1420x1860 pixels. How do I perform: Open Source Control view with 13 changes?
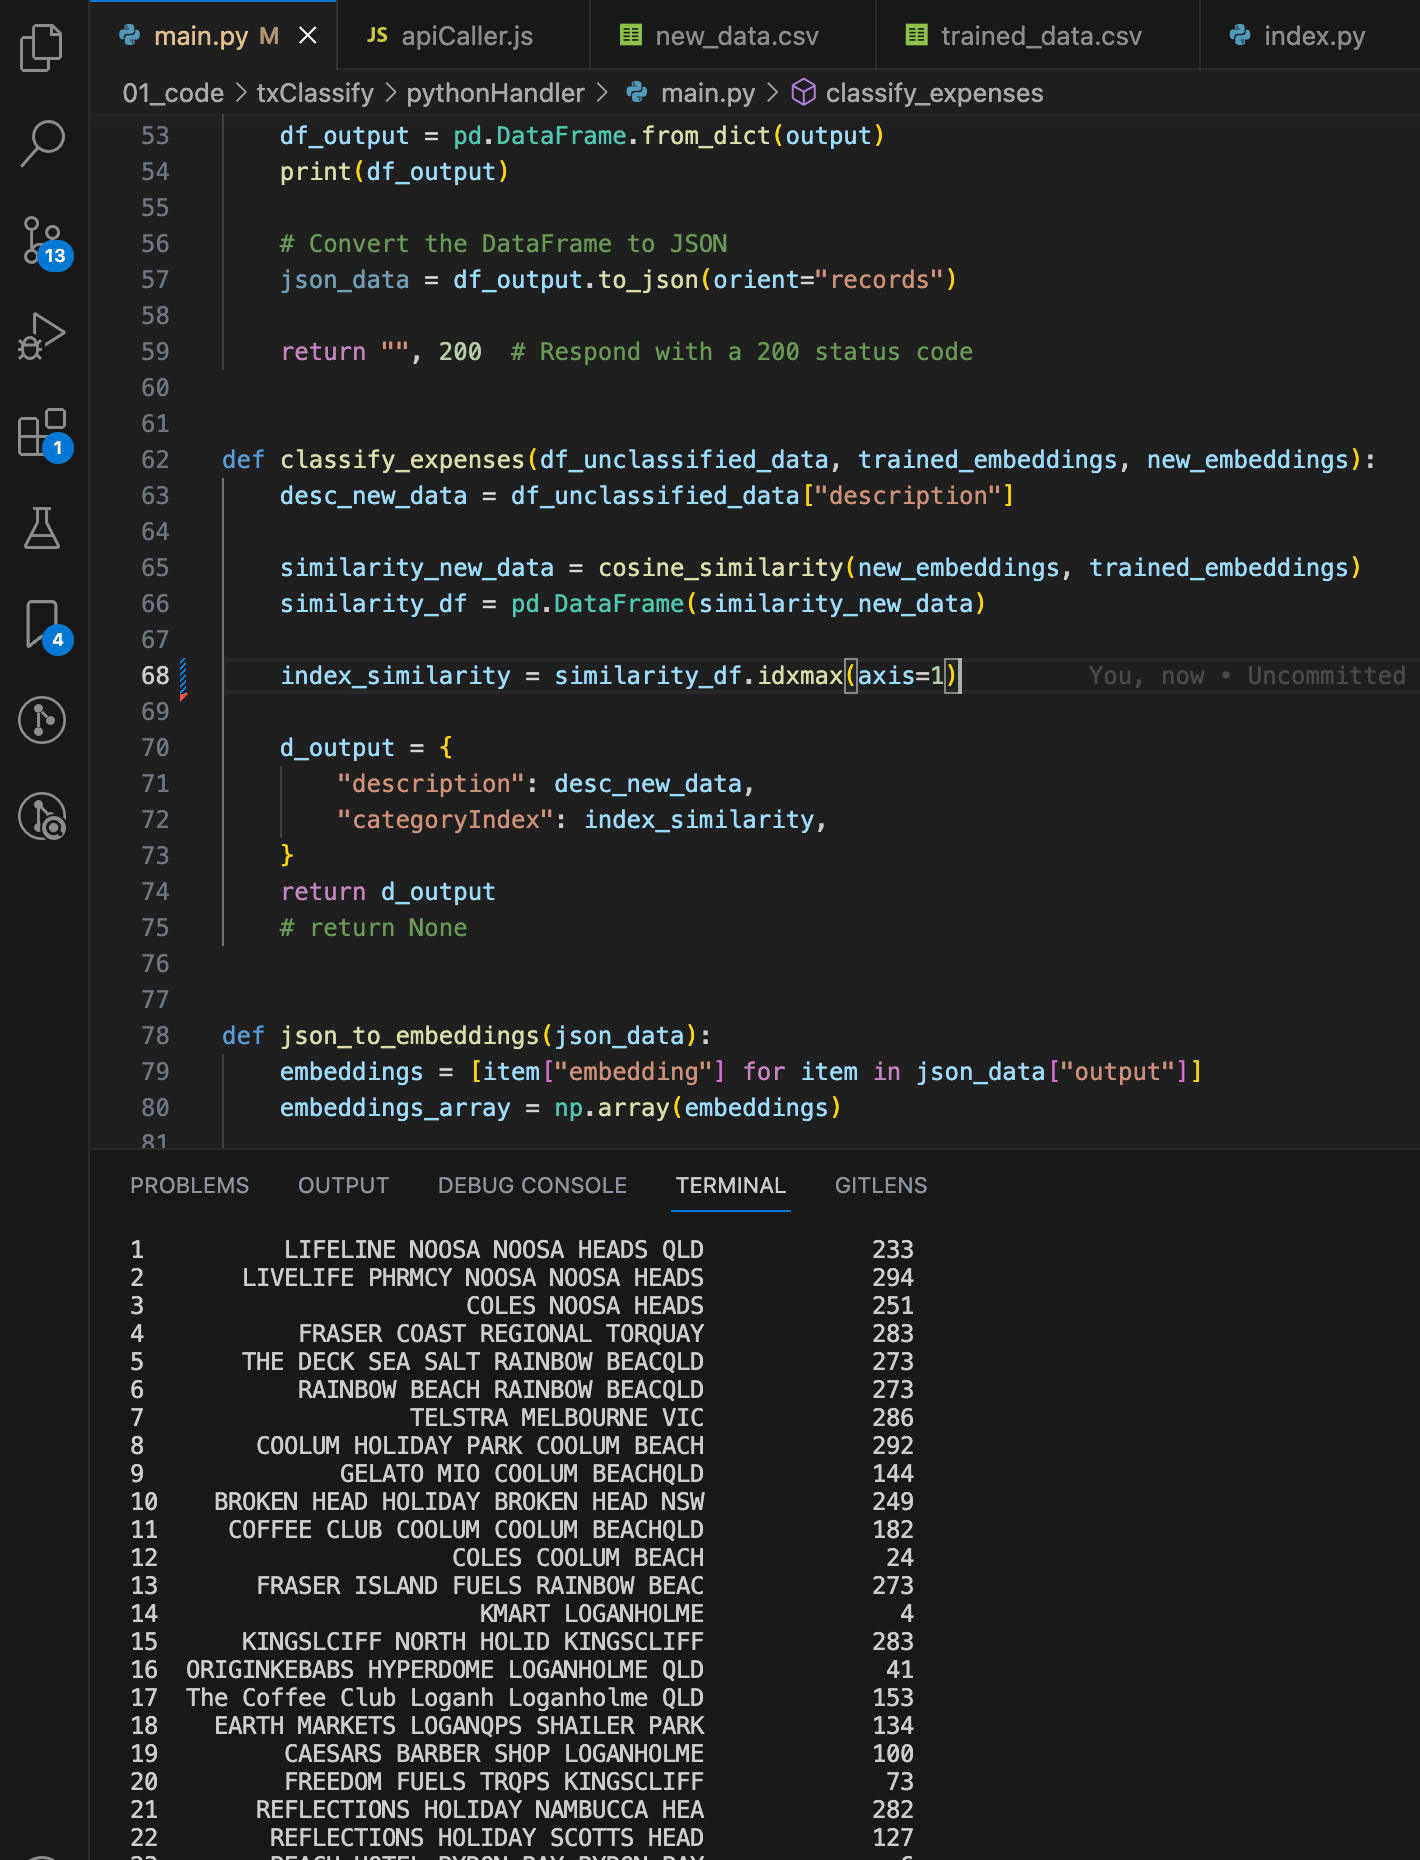click(x=44, y=241)
